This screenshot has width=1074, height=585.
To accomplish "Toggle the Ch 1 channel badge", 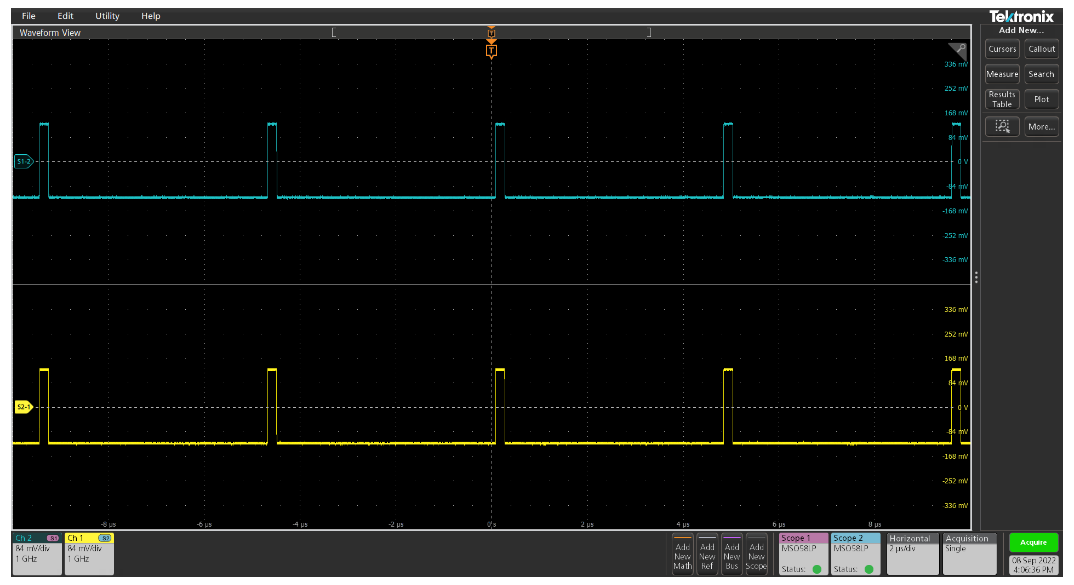I will [89, 553].
